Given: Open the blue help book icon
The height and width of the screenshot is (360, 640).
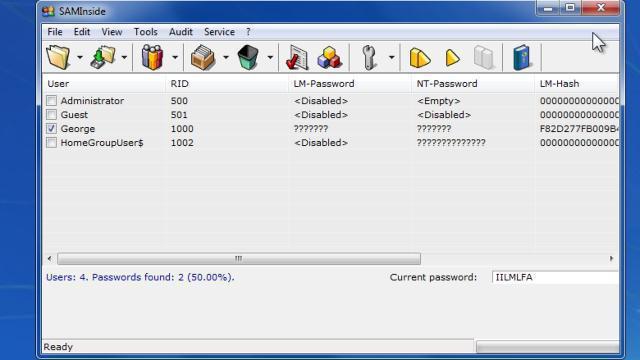Looking at the screenshot, I should pos(522,57).
